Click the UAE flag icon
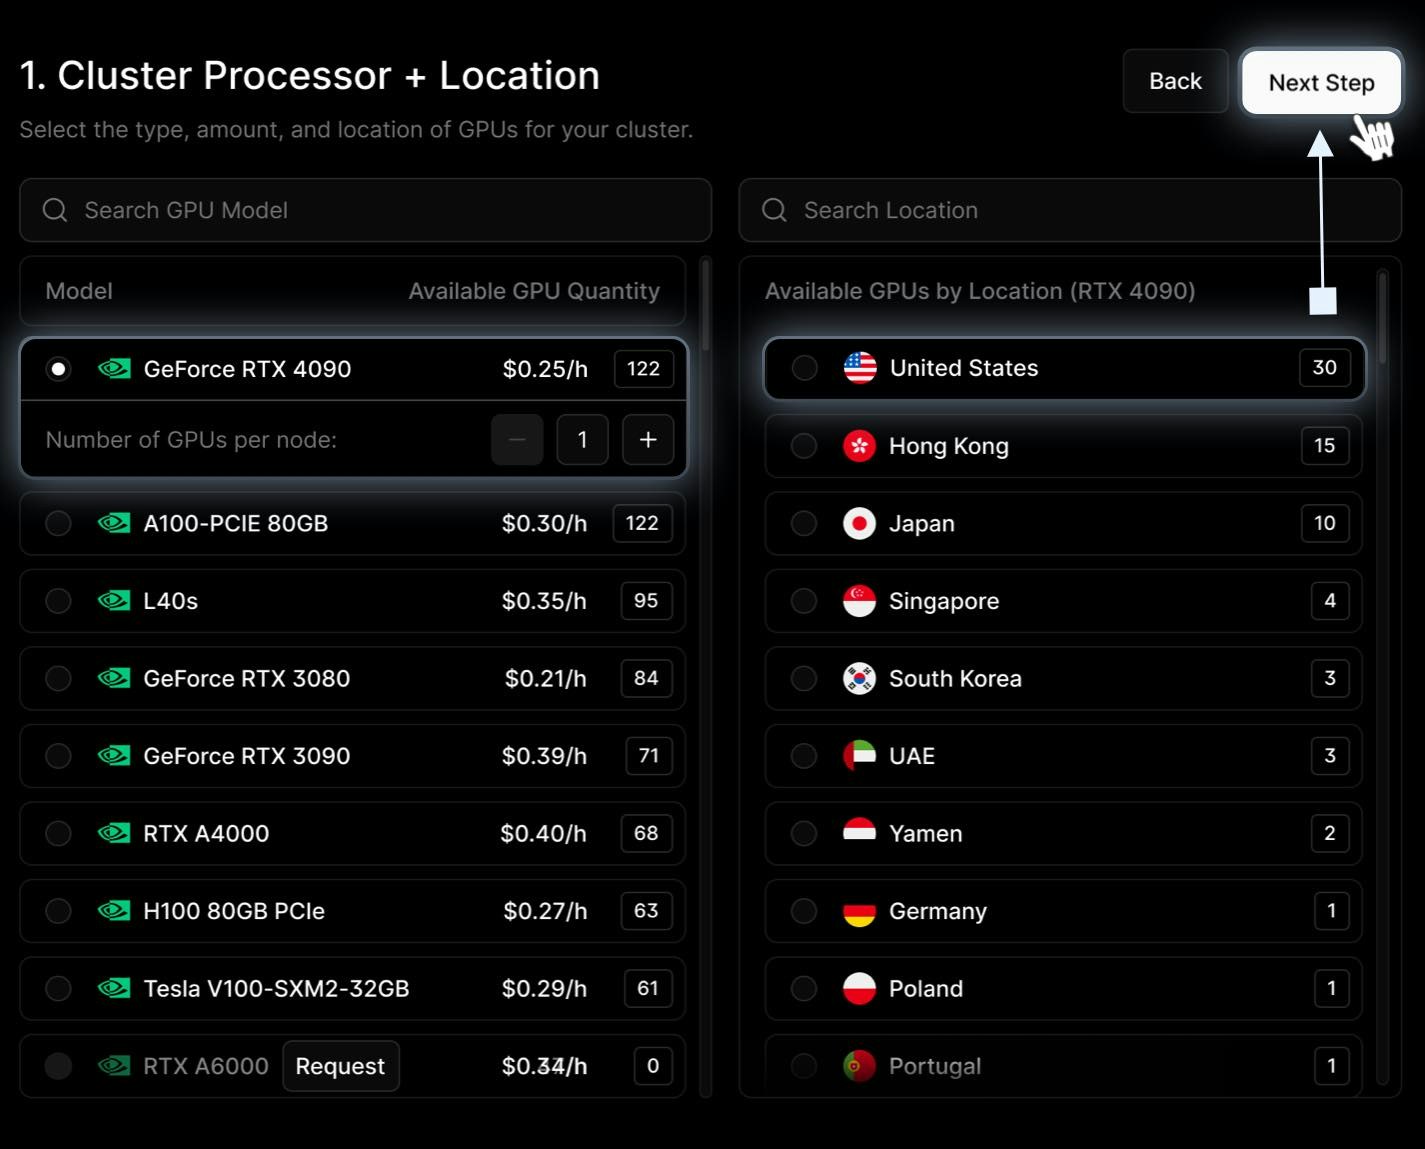 pos(860,756)
